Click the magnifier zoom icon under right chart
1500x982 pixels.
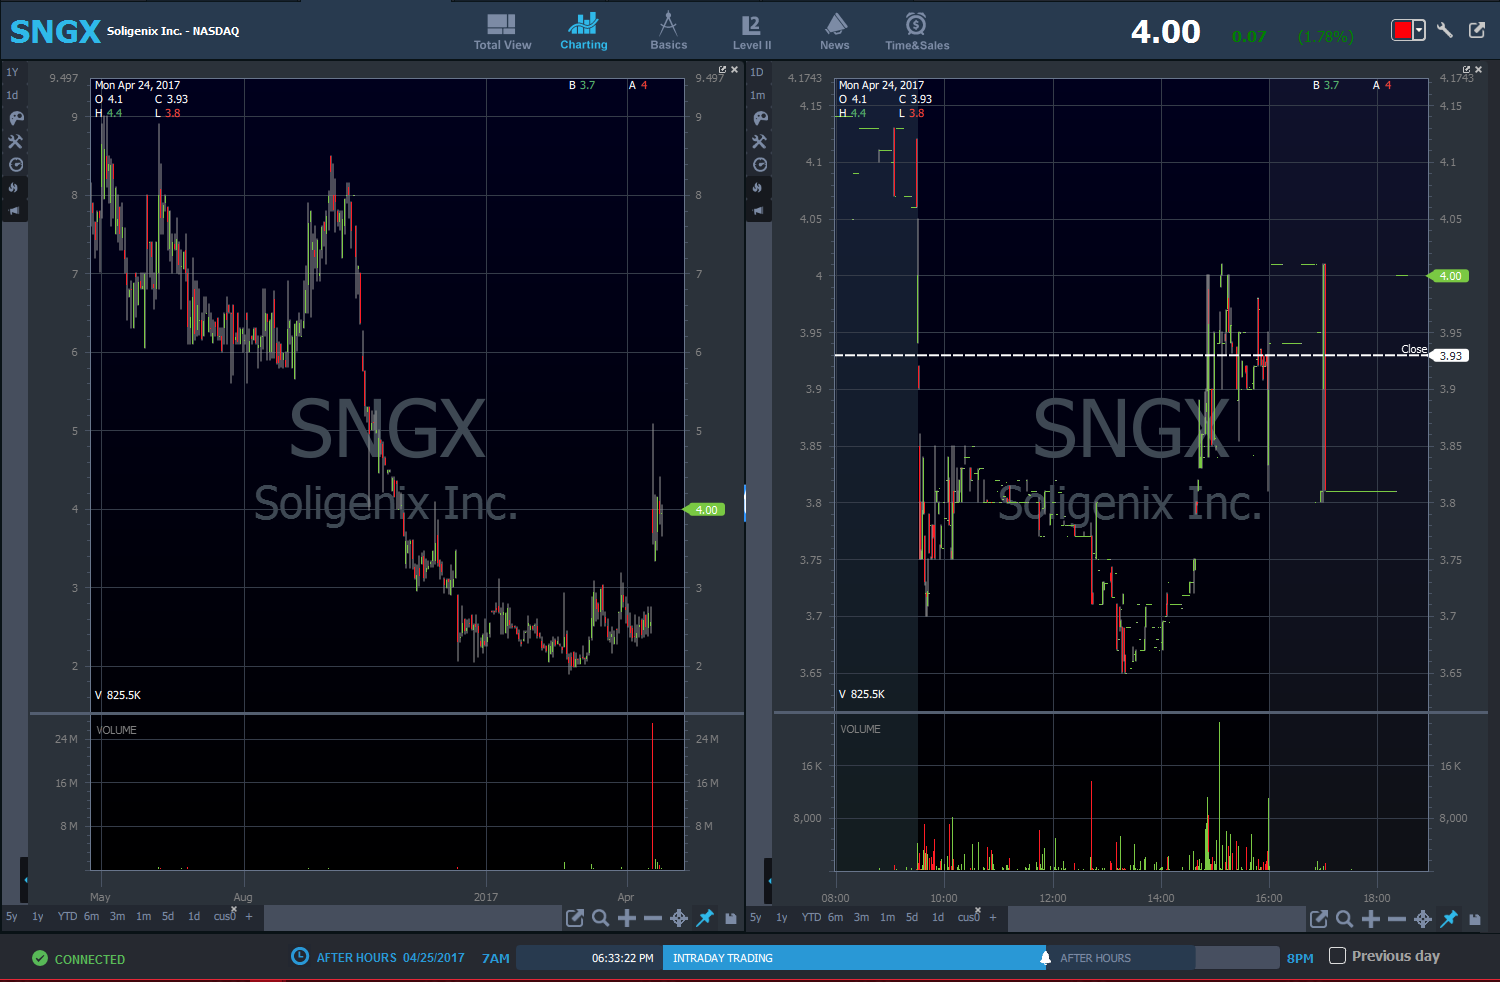tap(1345, 918)
